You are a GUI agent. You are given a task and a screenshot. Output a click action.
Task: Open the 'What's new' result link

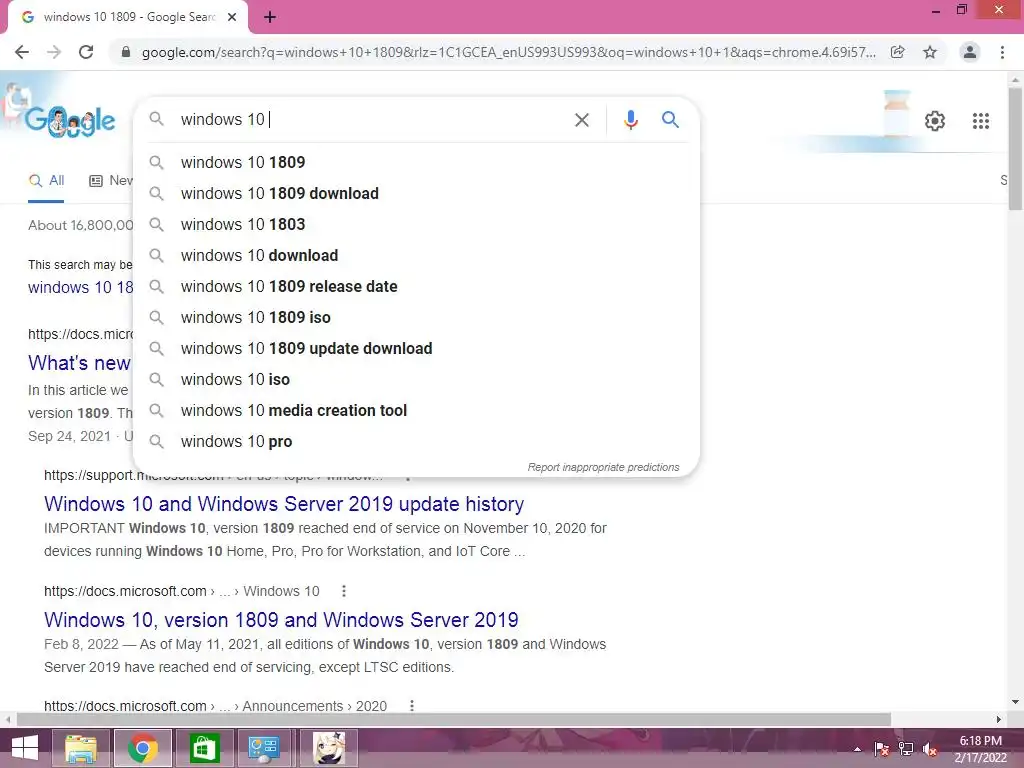(x=80, y=363)
